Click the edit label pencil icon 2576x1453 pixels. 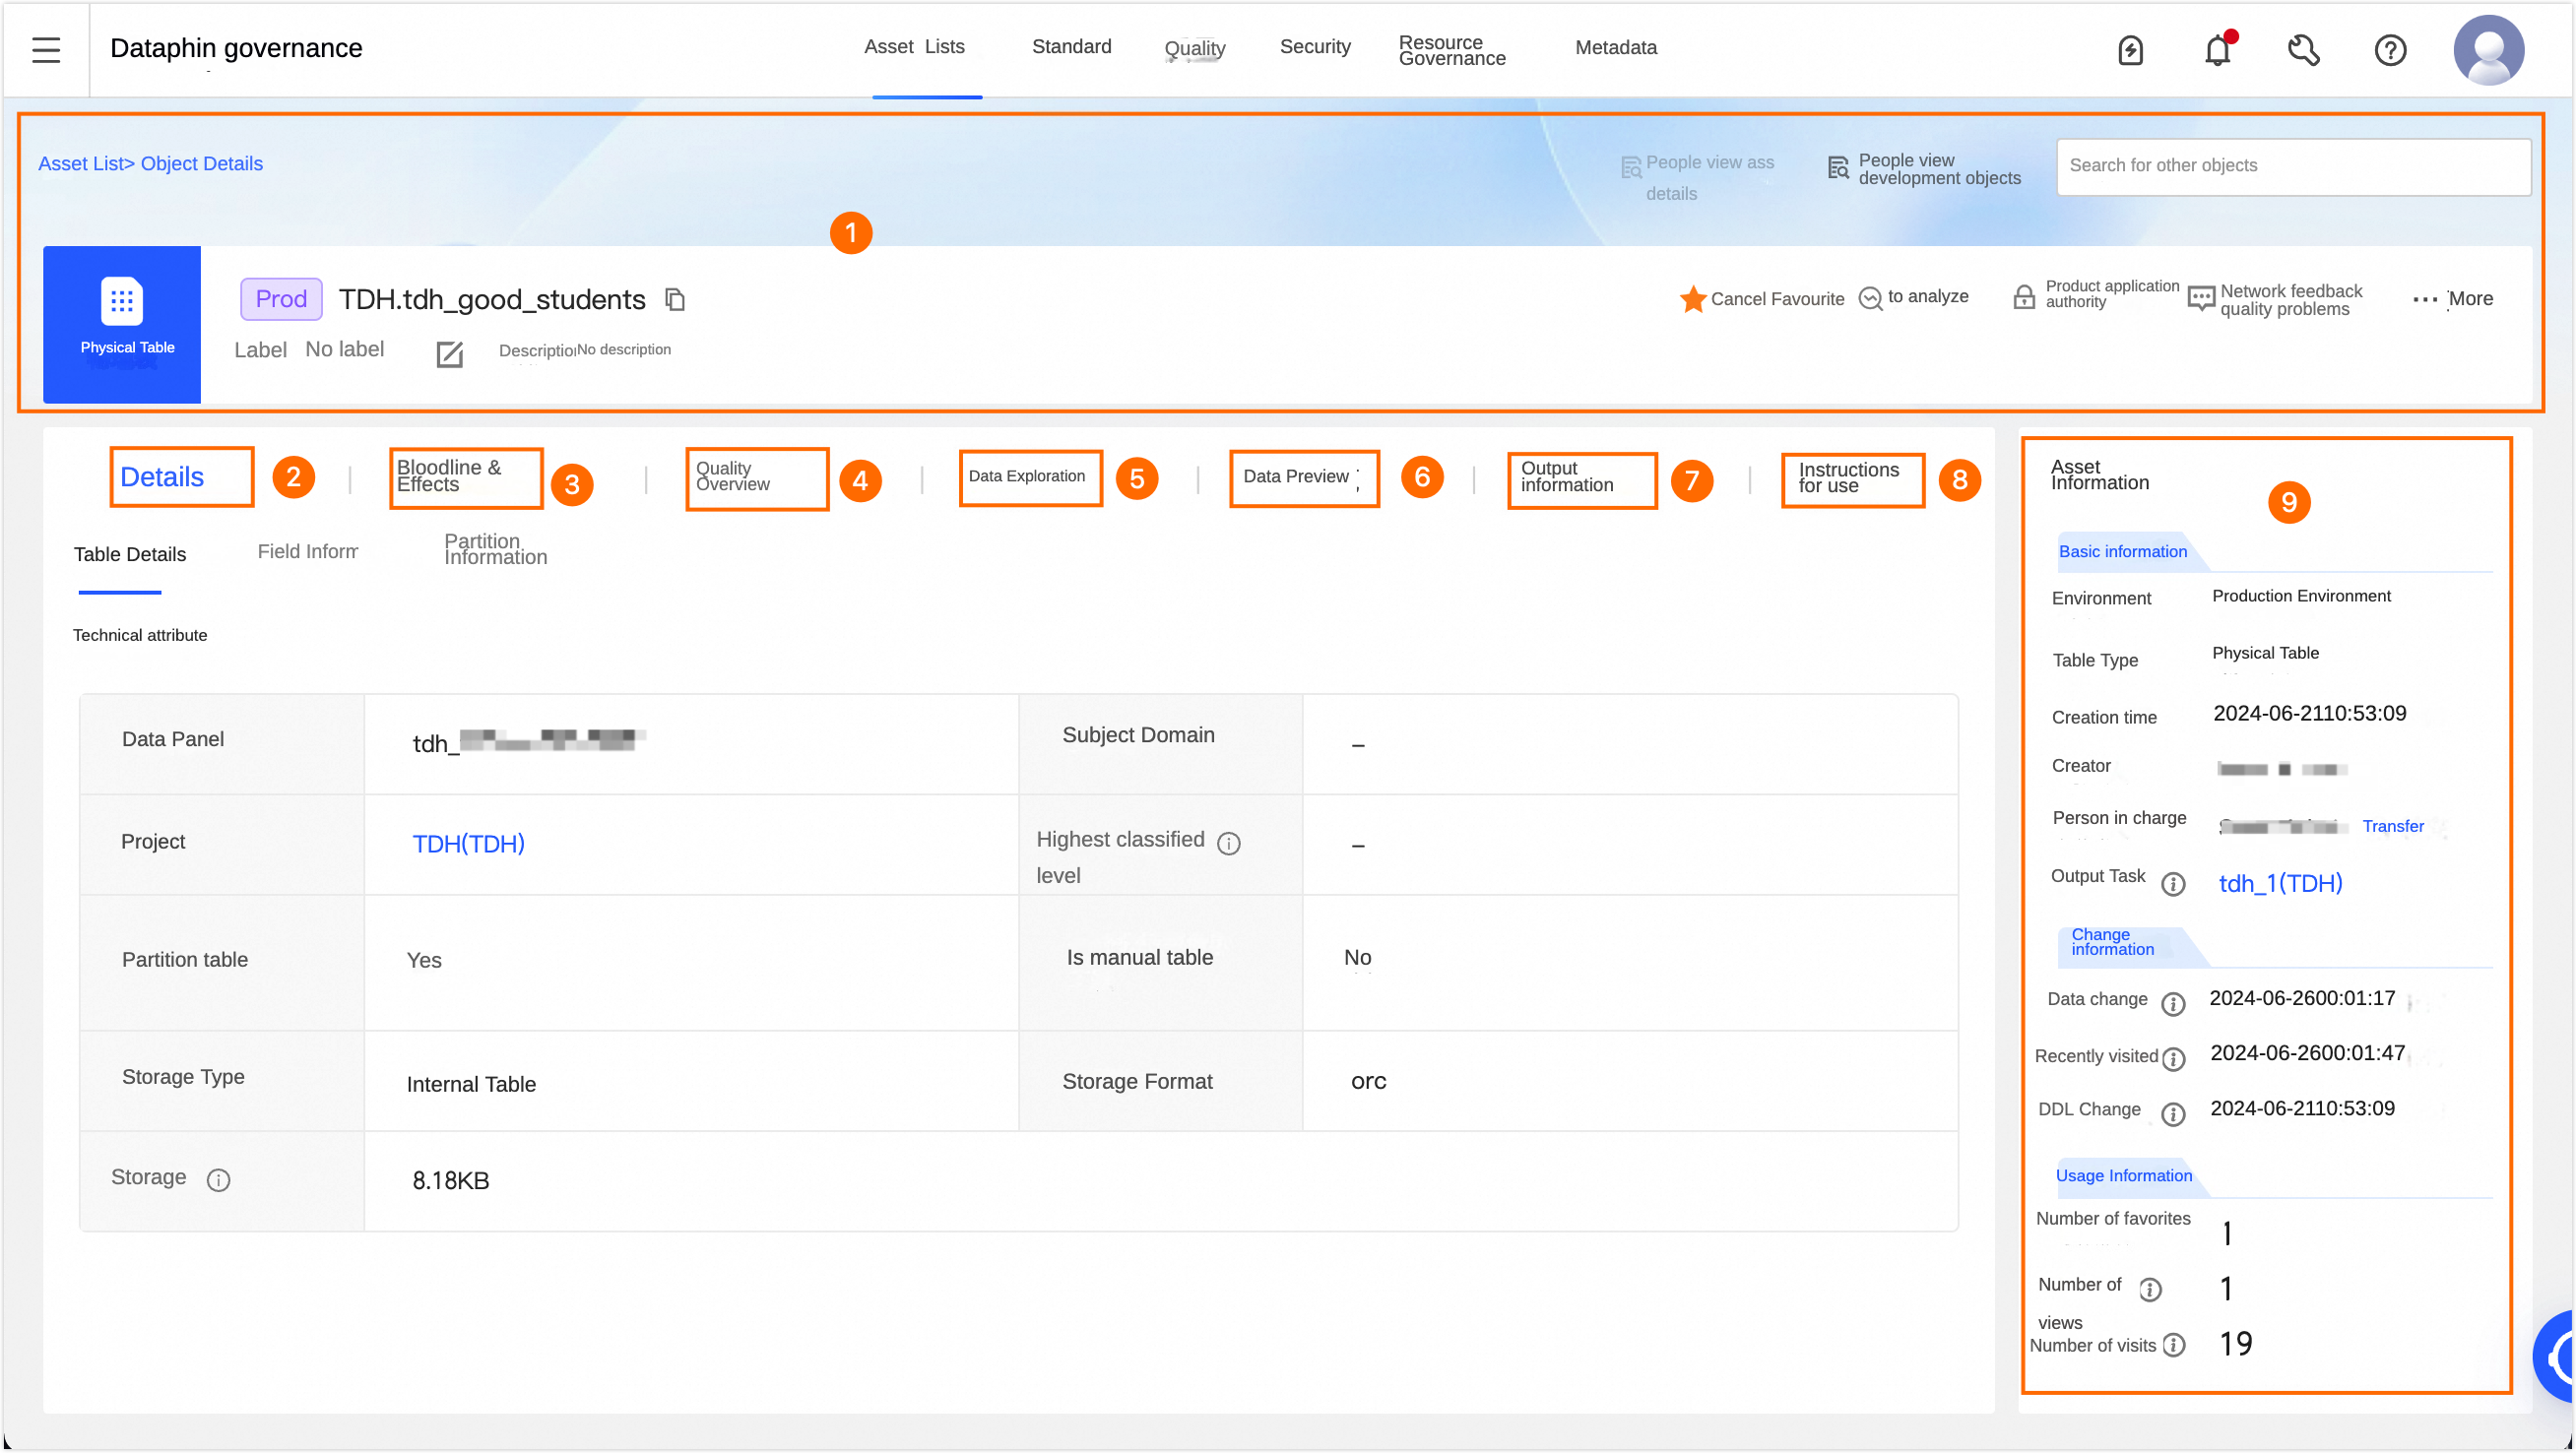pyautogui.click(x=449, y=353)
